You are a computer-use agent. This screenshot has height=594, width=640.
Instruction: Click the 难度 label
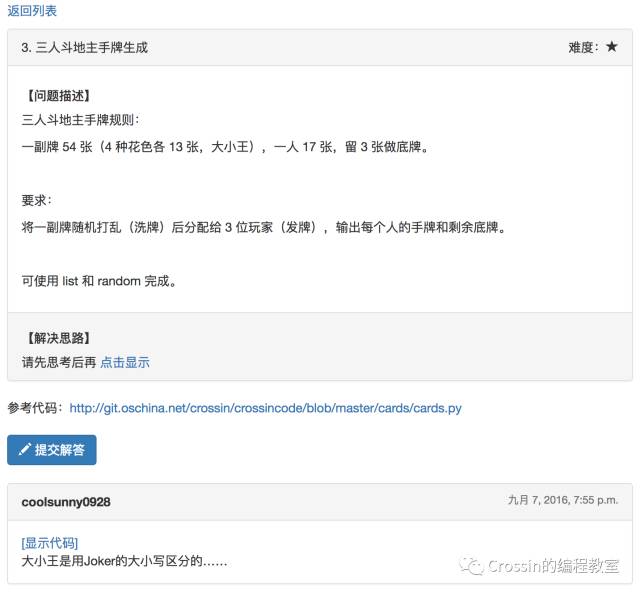[x=584, y=47]
